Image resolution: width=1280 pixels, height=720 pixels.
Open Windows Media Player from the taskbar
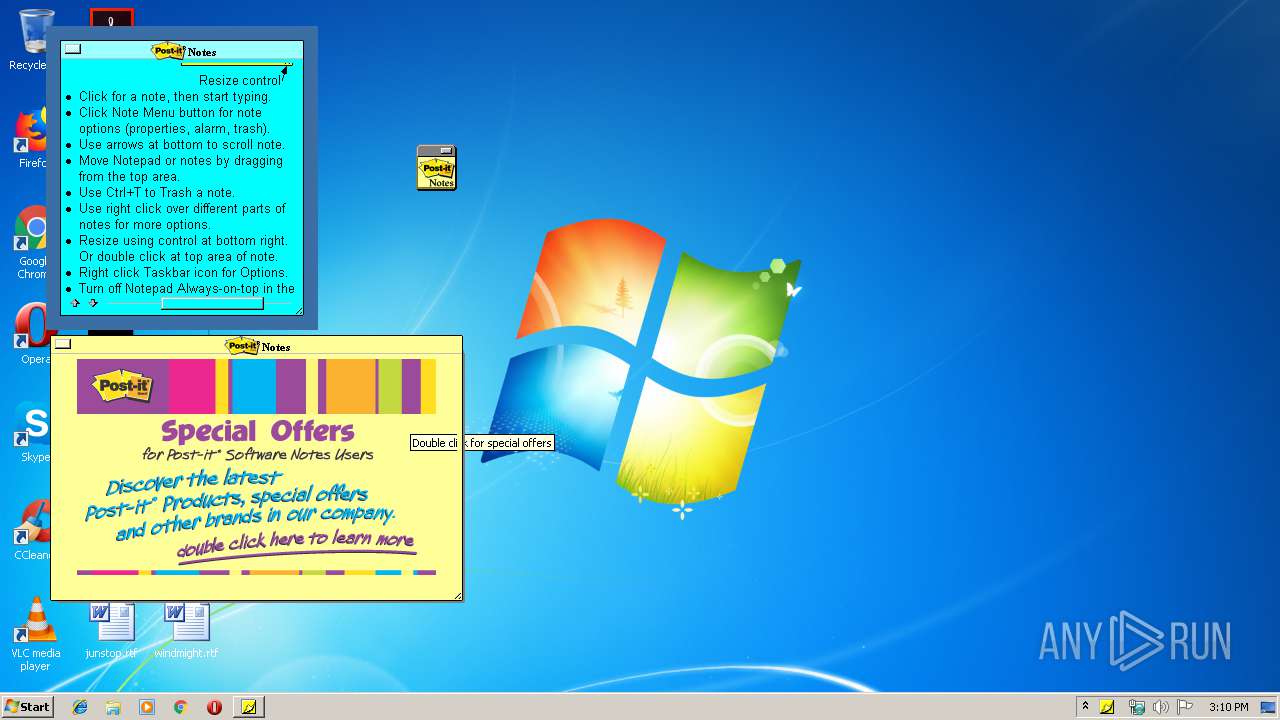click(x=147, y=707)
